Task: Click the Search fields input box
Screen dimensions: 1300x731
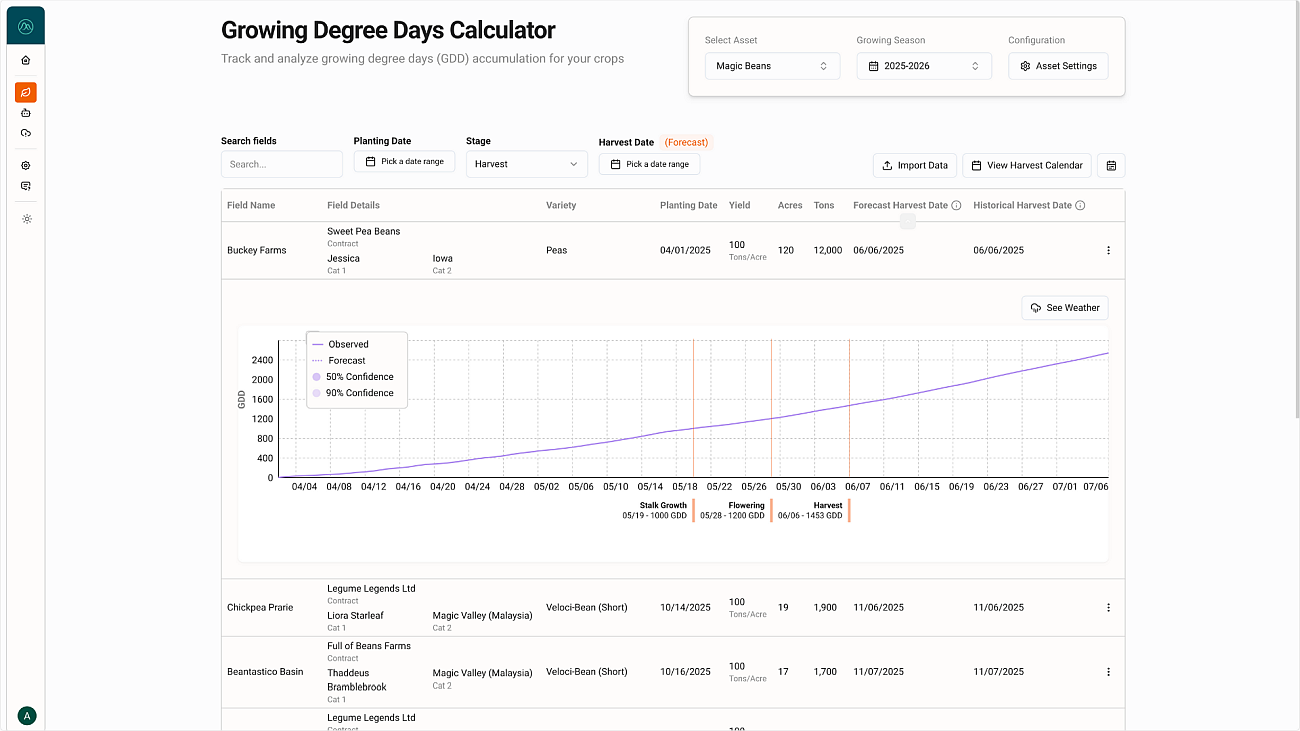Action: 281,164
